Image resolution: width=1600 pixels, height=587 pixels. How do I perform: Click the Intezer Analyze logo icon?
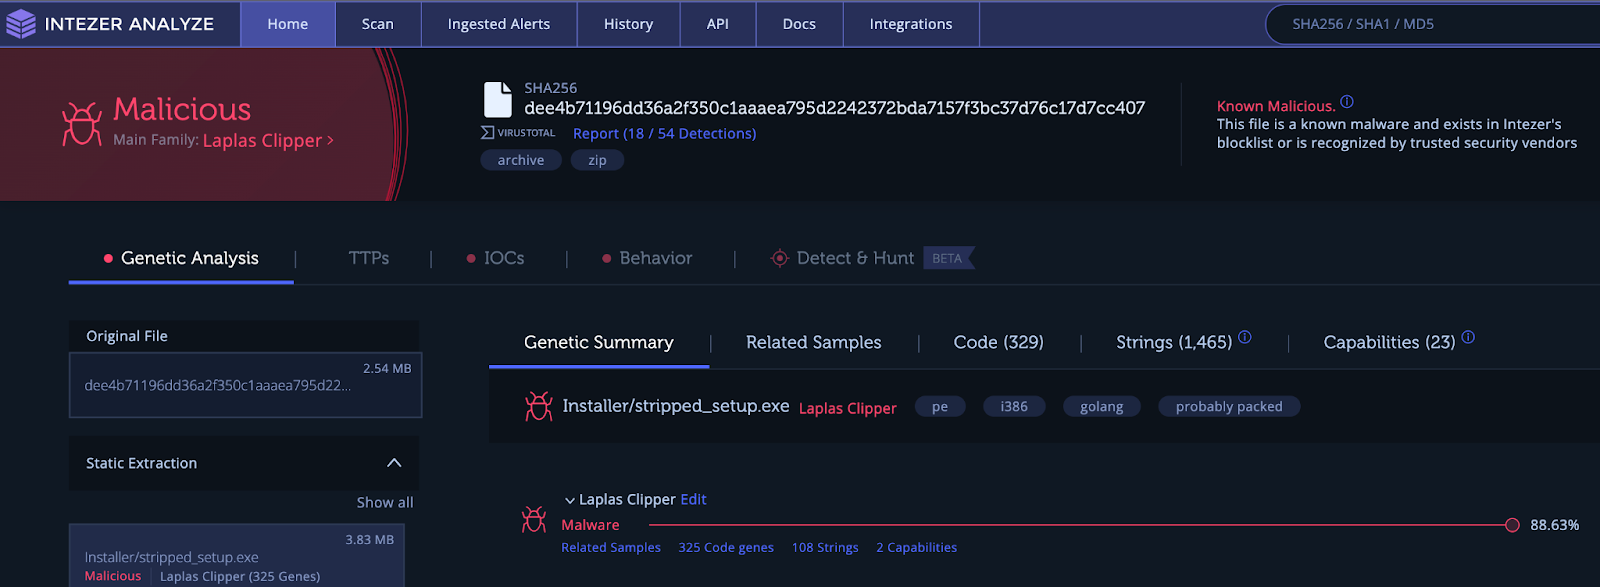pyautogui.click(x=21, y=24)
